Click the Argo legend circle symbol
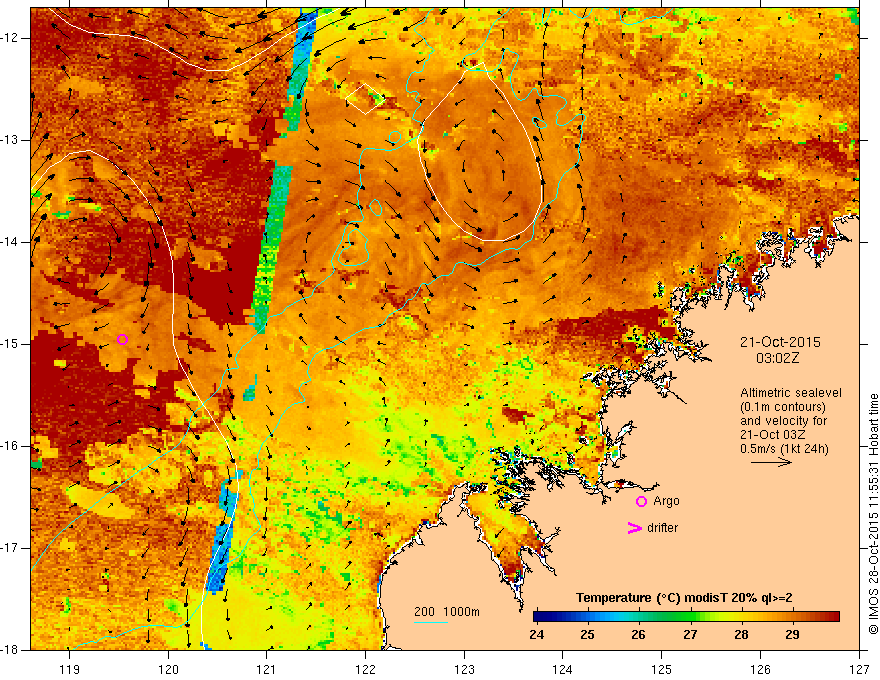This screenshot has height=680, width=880. pos(641,502)
